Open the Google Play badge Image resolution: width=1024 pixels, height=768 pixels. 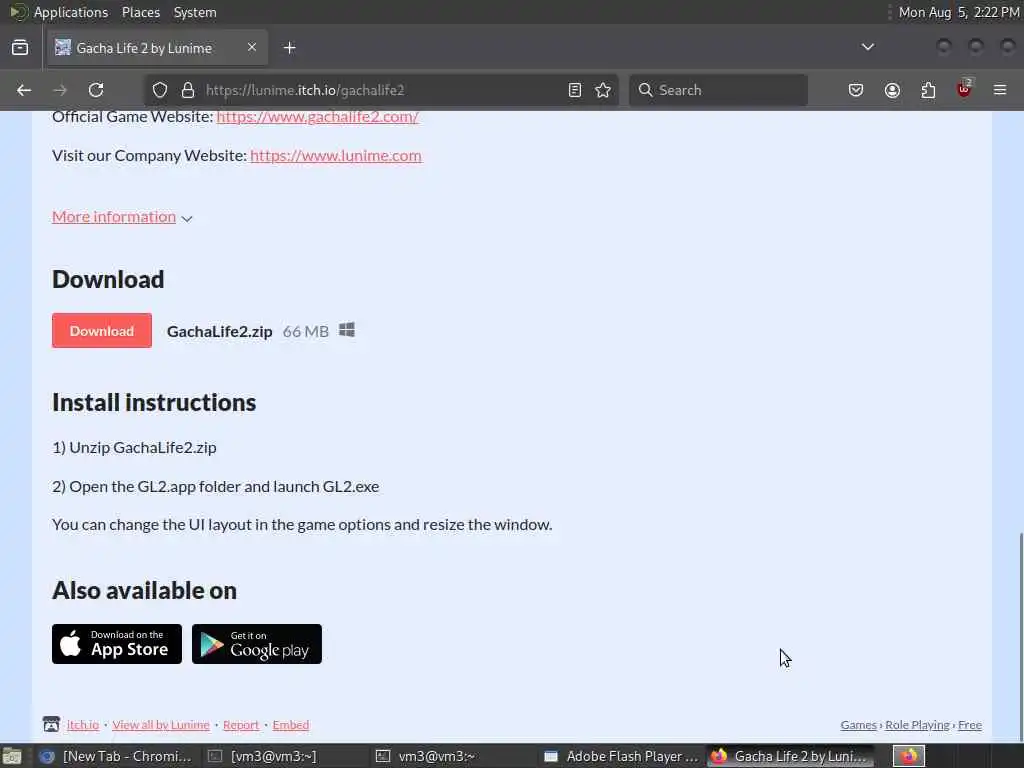coord(257,644)
